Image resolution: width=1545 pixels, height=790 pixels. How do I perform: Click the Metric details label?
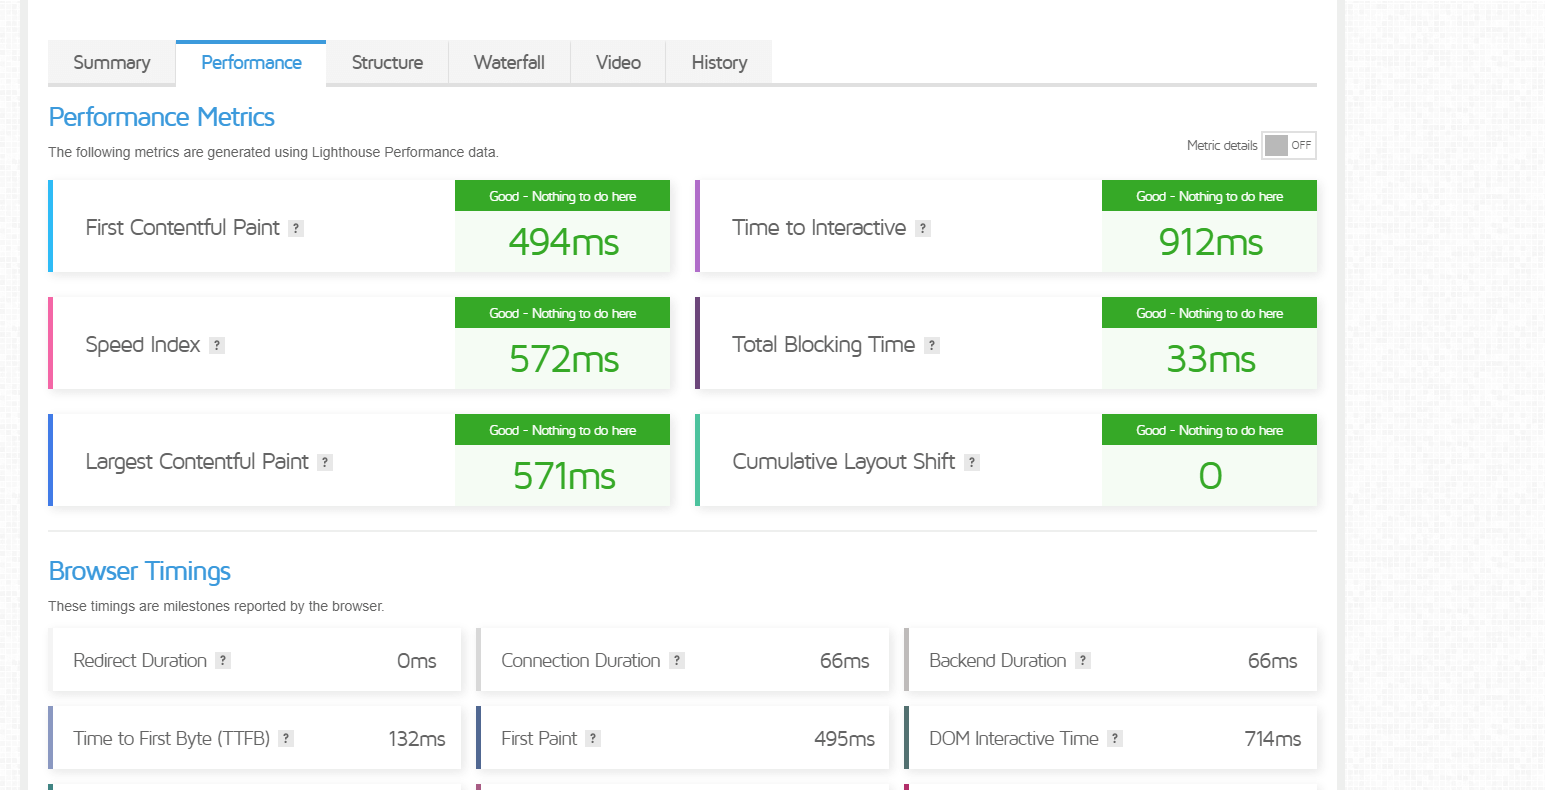click(1222, 146)
